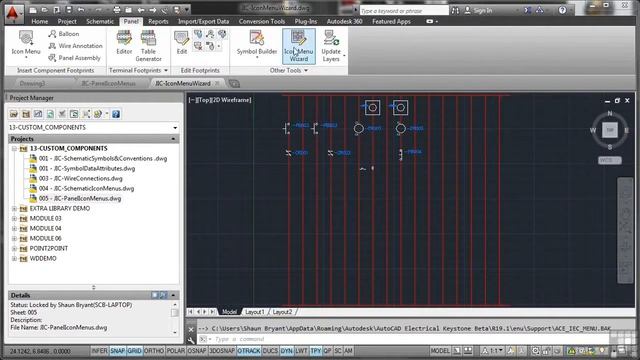Launch the Table Generator tool
This screenshot has width=640, height=360.
149,46
